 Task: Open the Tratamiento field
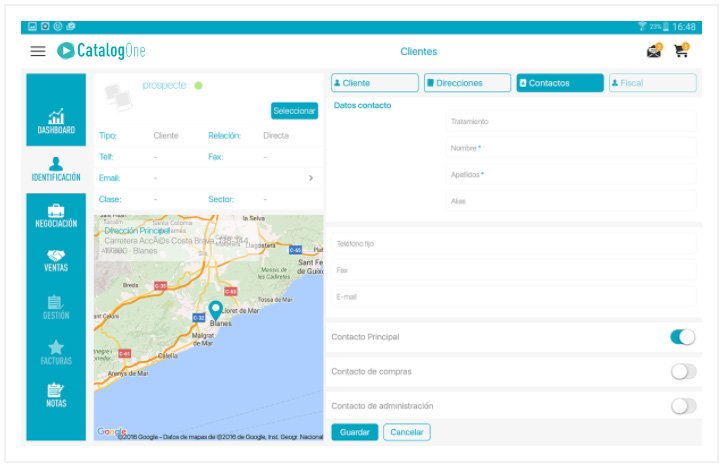pyautogui.click(x=570, y=122)
